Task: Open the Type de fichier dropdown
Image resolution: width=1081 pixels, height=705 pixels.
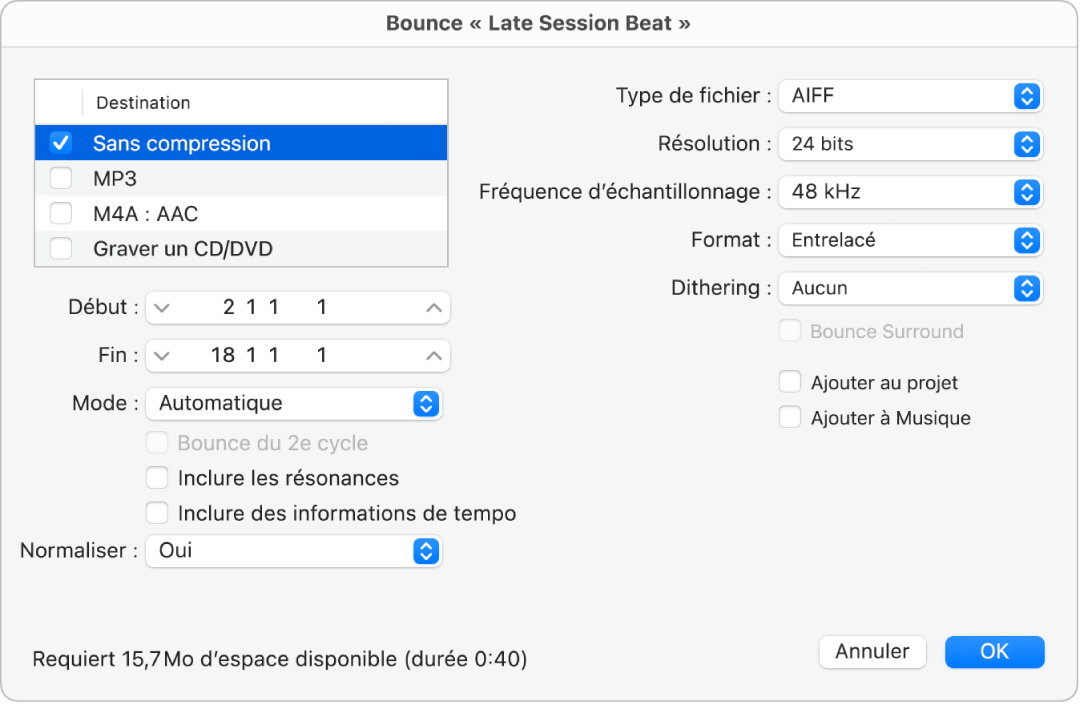Action: click(1025, 96)
